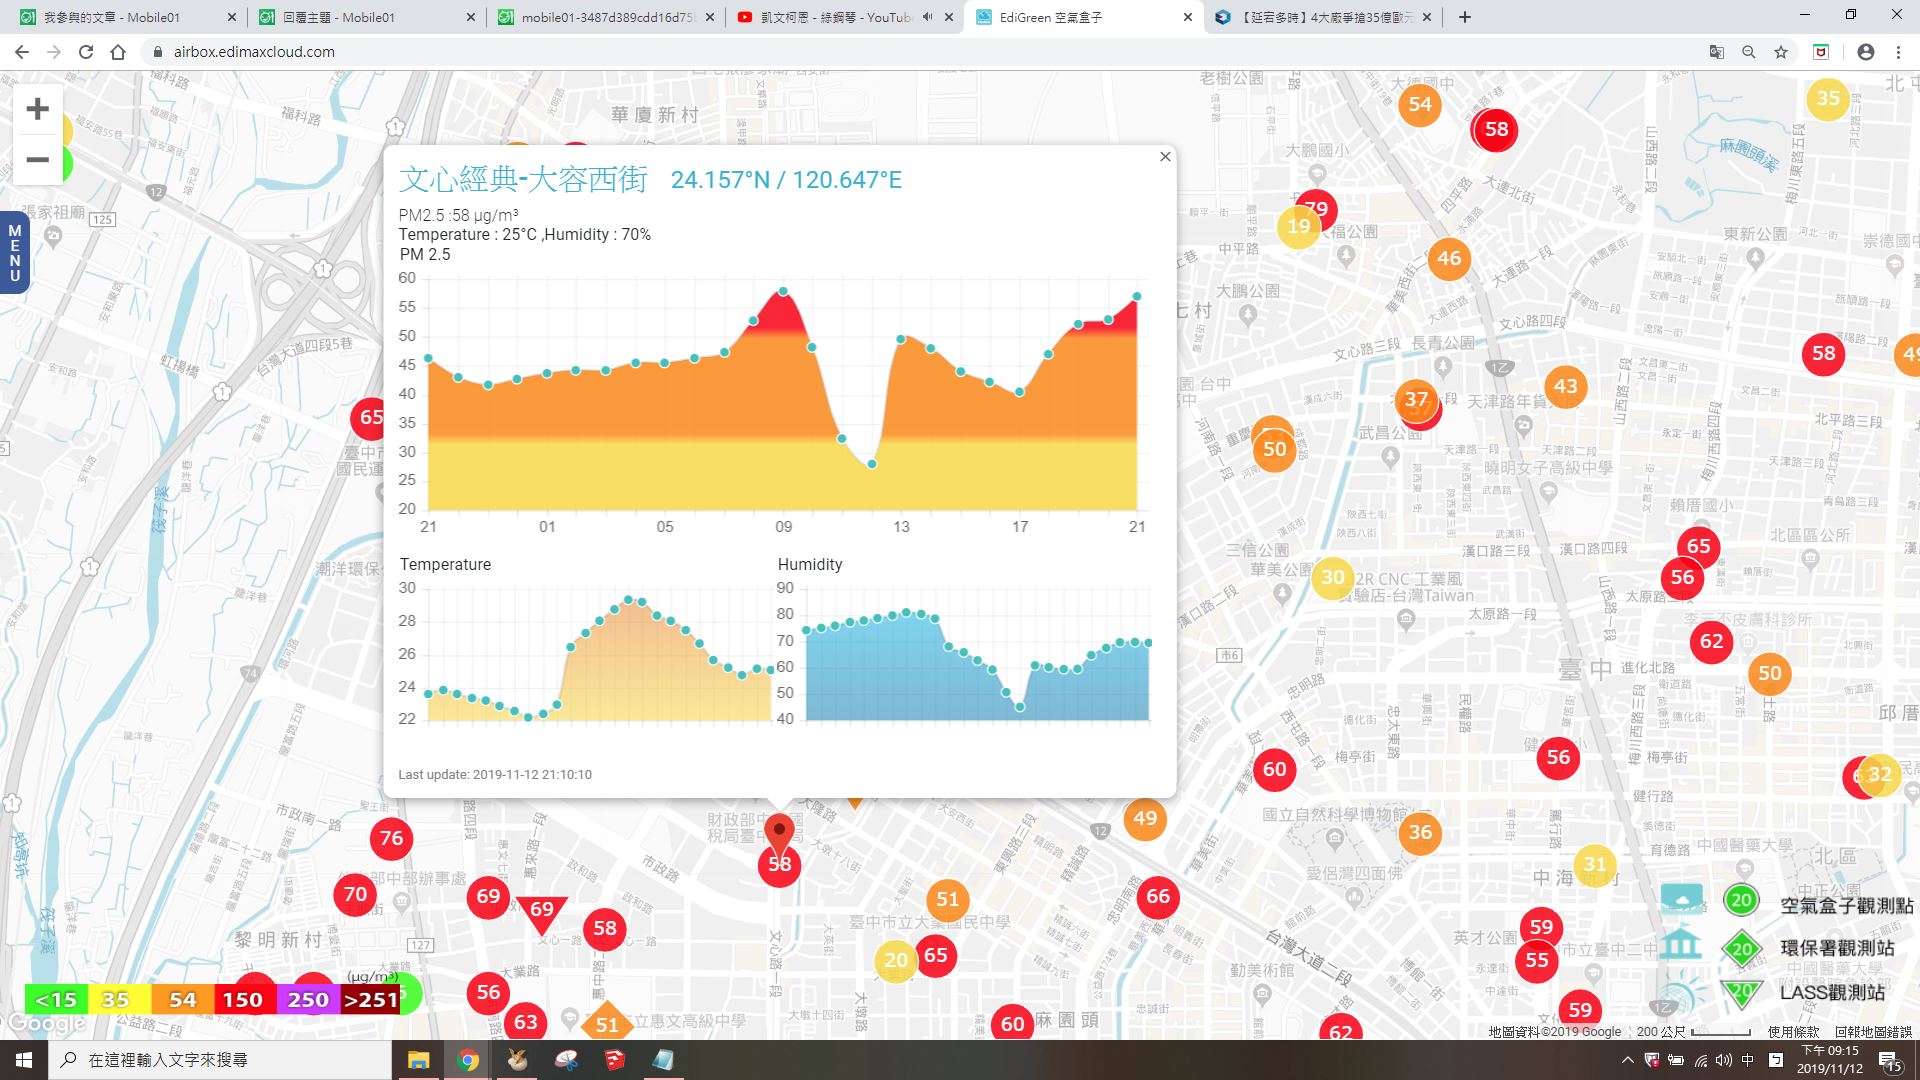
Task: Open Chrome three-dot menu
Action: [1898, 52]
